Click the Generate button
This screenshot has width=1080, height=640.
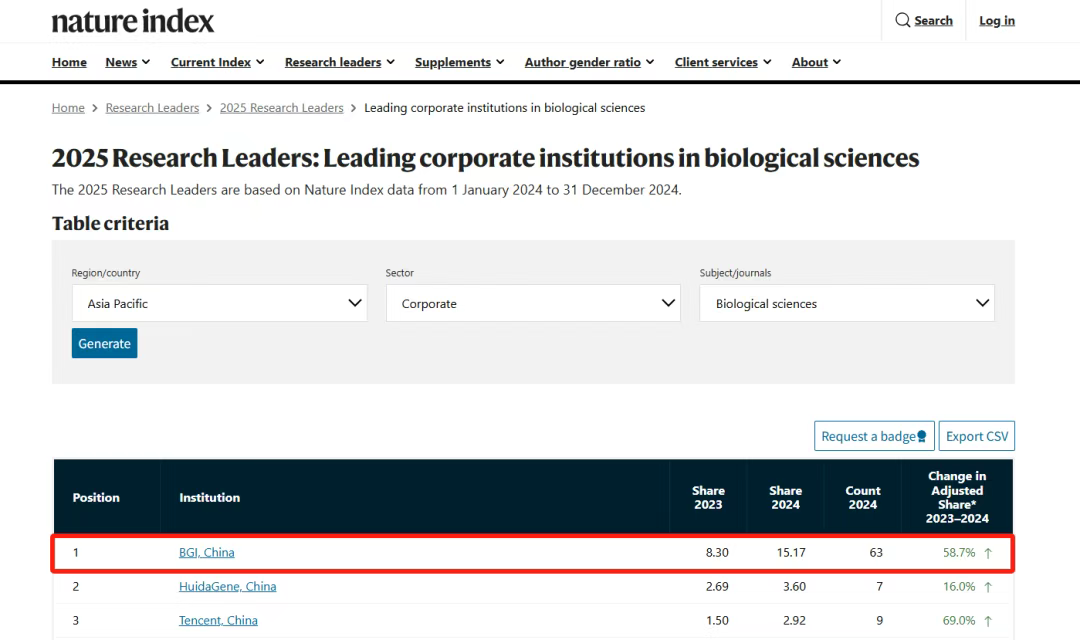[x=105, y=343]
